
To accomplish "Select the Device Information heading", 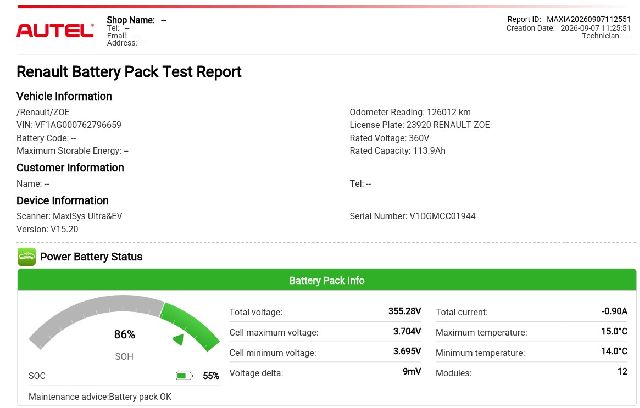I will [x=62, y=201].
